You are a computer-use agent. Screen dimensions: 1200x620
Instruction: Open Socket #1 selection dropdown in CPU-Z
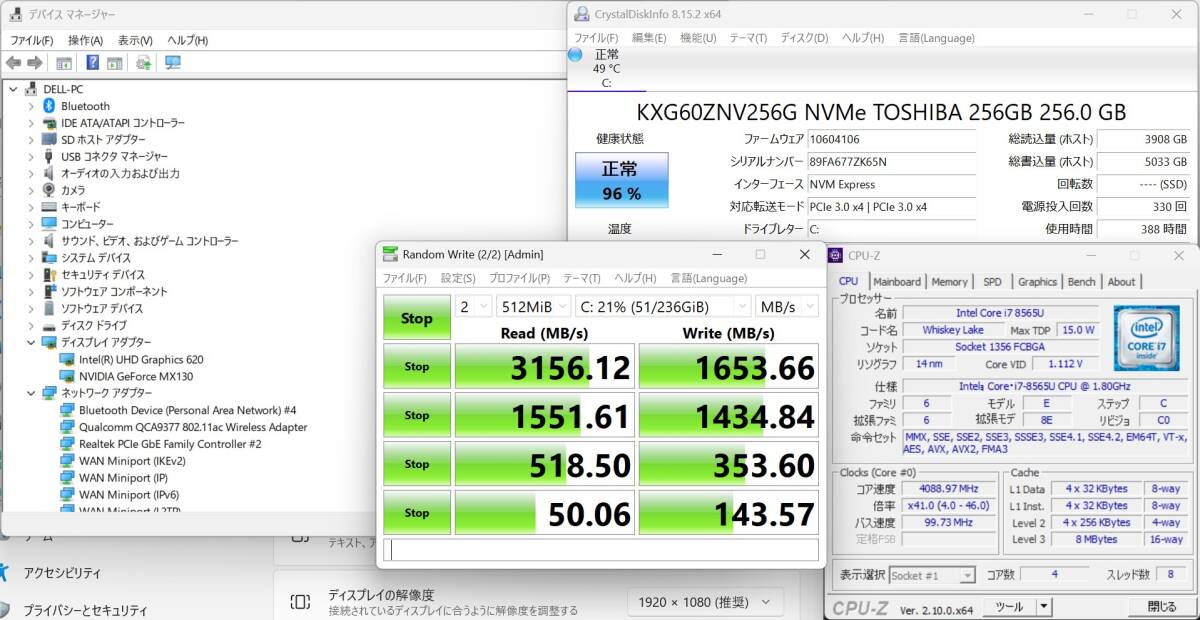coord(930,575)
